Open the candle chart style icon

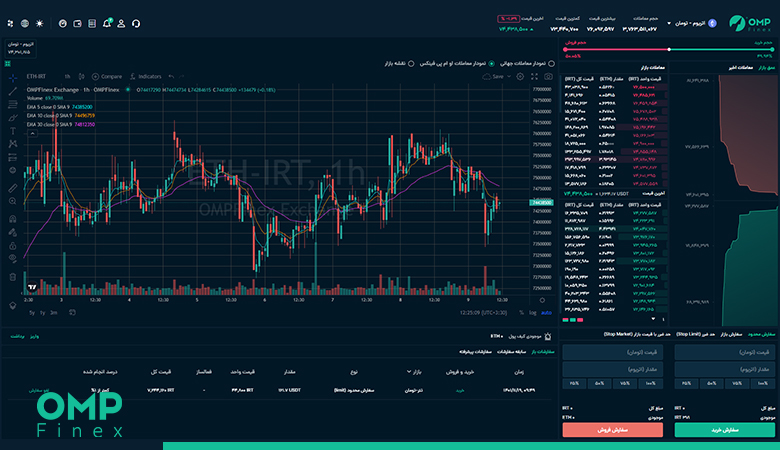(x=82, y=77)
